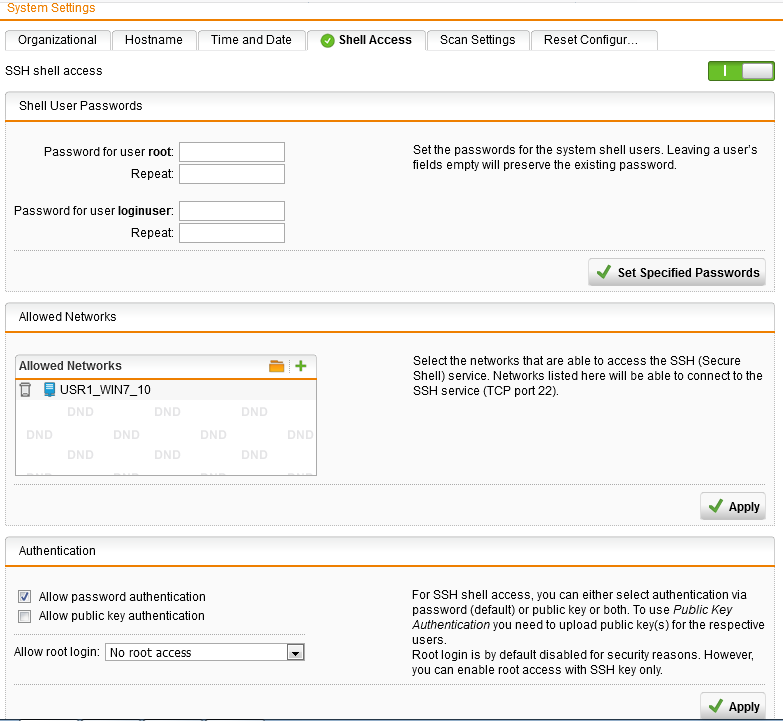The image size is (783, 721).
Task: Click the green plus icon to add network
Action: pos(301,367)
